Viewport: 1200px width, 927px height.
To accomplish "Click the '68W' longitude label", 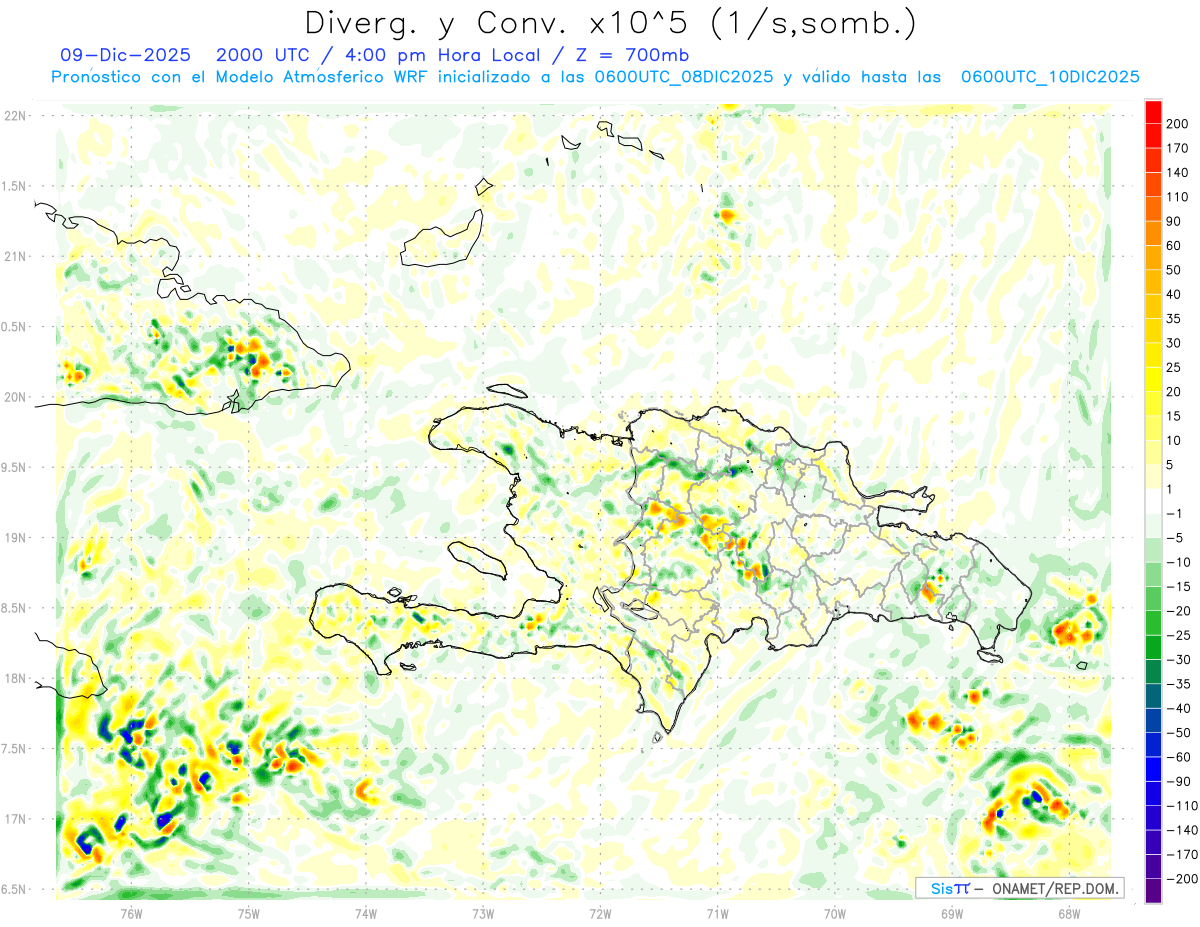I will pos(1068,913).
